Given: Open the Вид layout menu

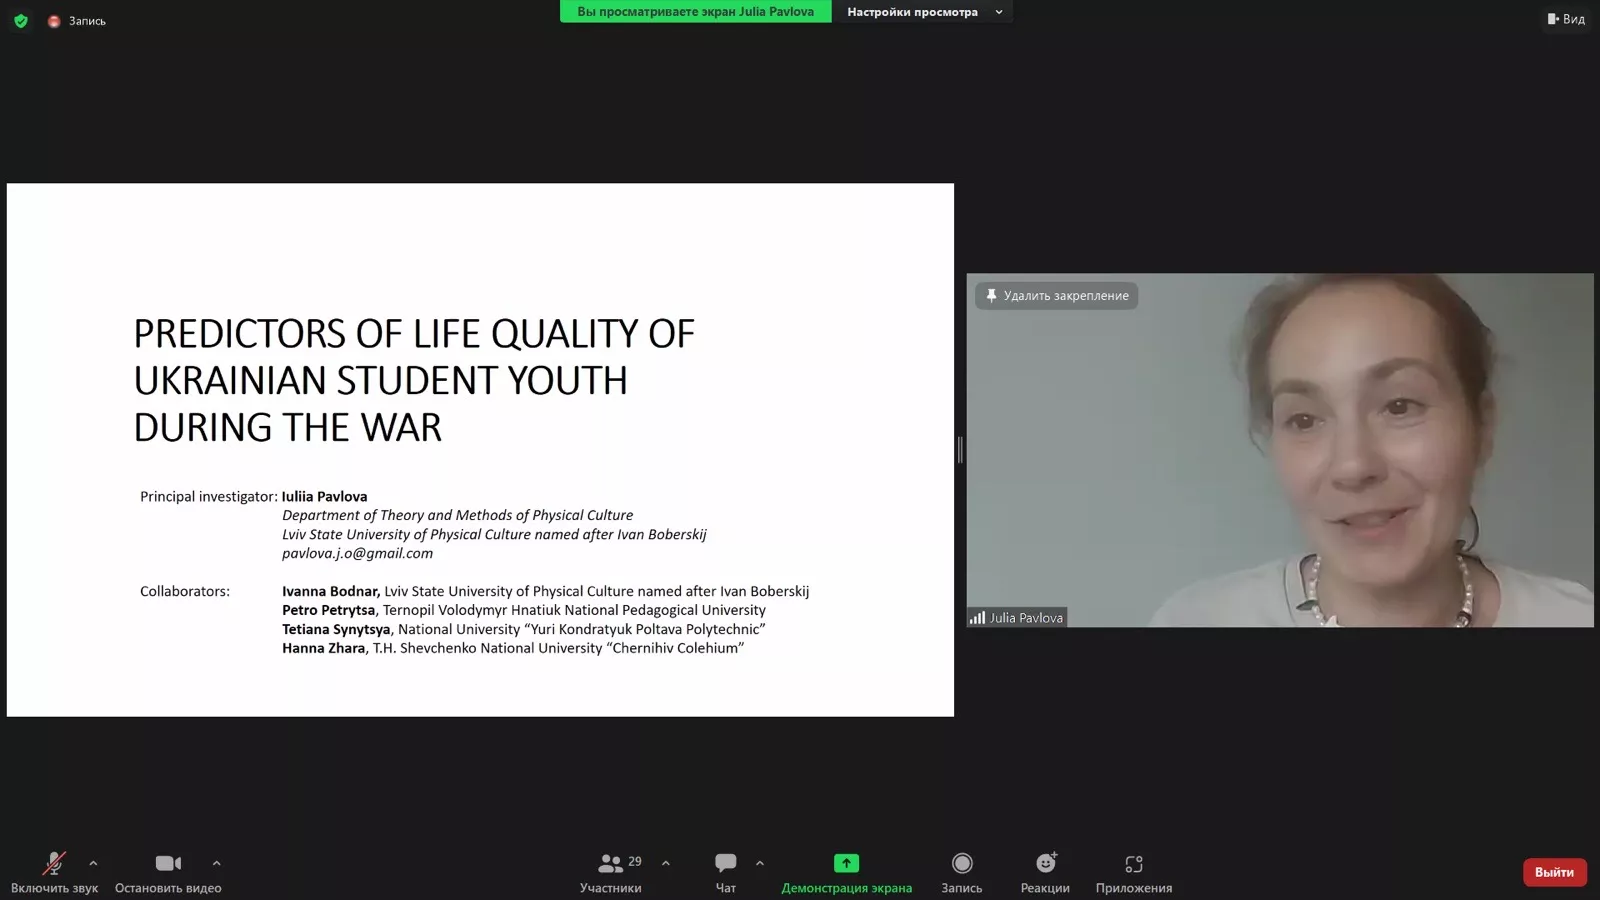Looking at the screenshot, I should 1566,19.
